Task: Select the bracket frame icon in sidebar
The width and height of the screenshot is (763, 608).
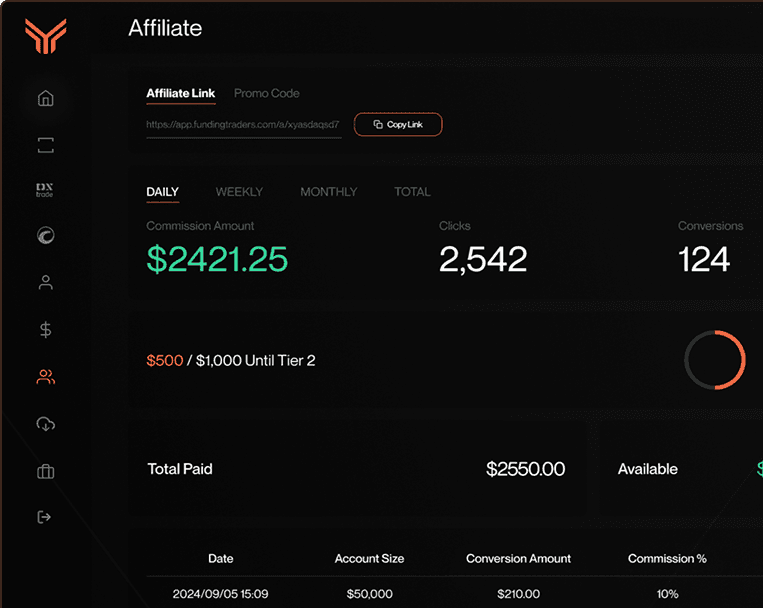Action: coord(46,145)
